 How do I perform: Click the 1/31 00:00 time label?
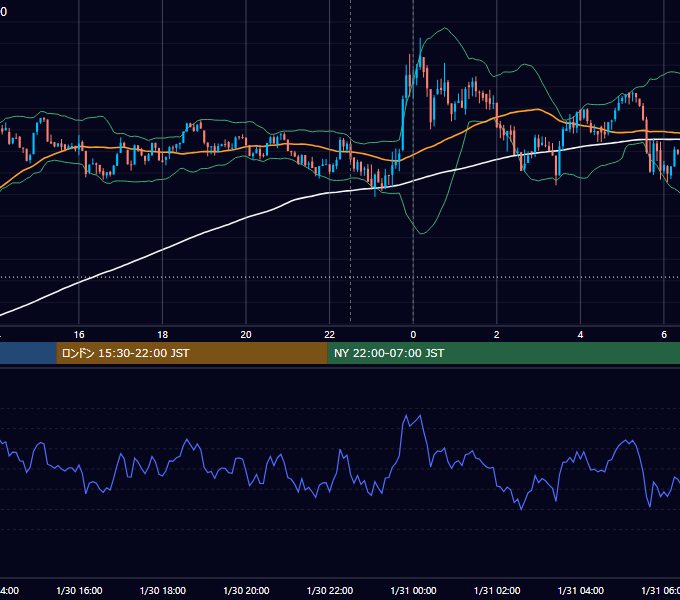413,590
